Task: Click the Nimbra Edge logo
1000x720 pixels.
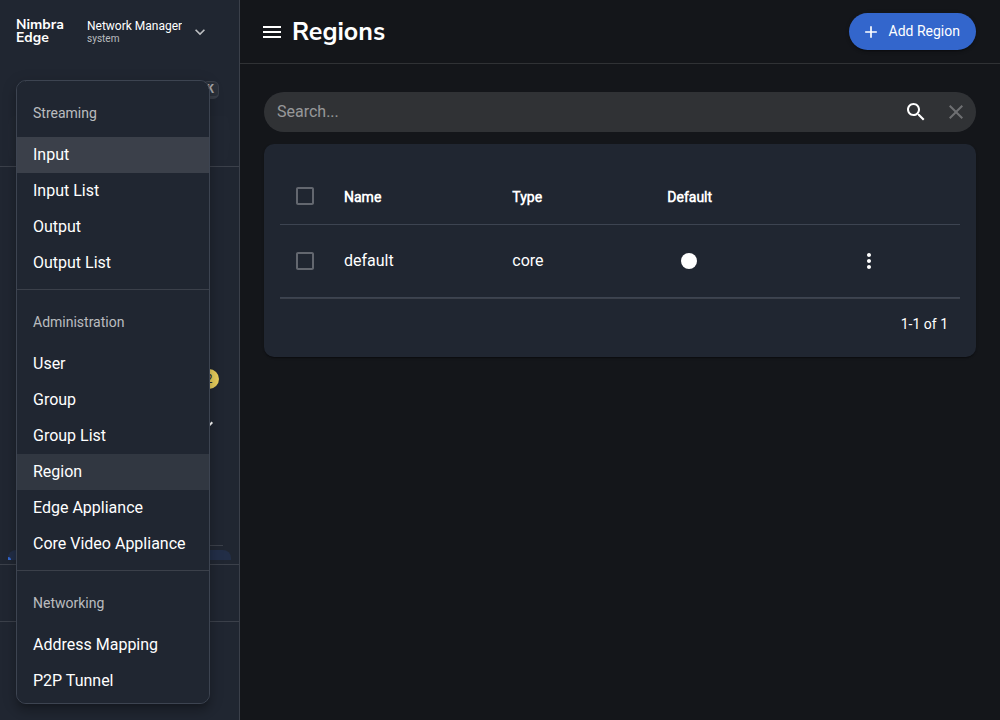Action: tap(40, 31)
